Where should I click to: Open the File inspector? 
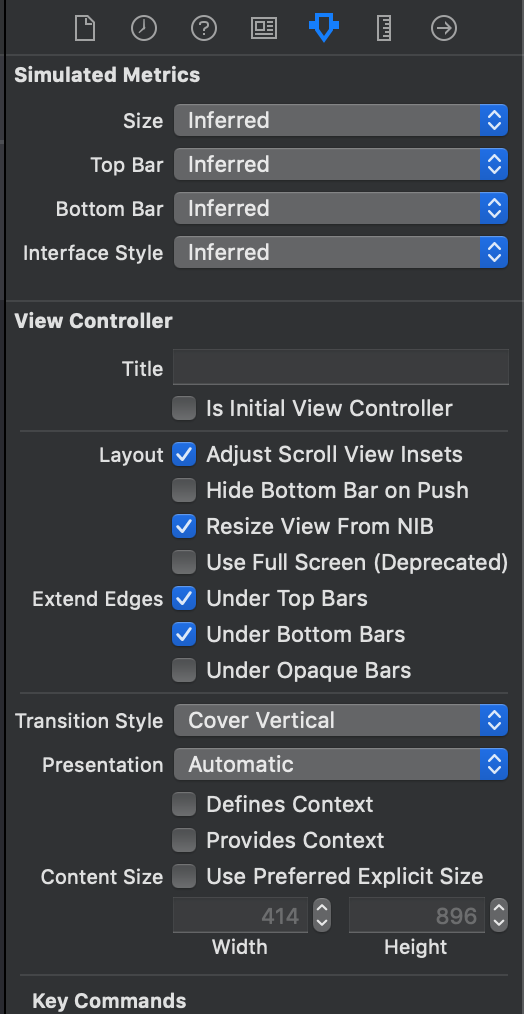pyautogui.click(x=84, y=28)
